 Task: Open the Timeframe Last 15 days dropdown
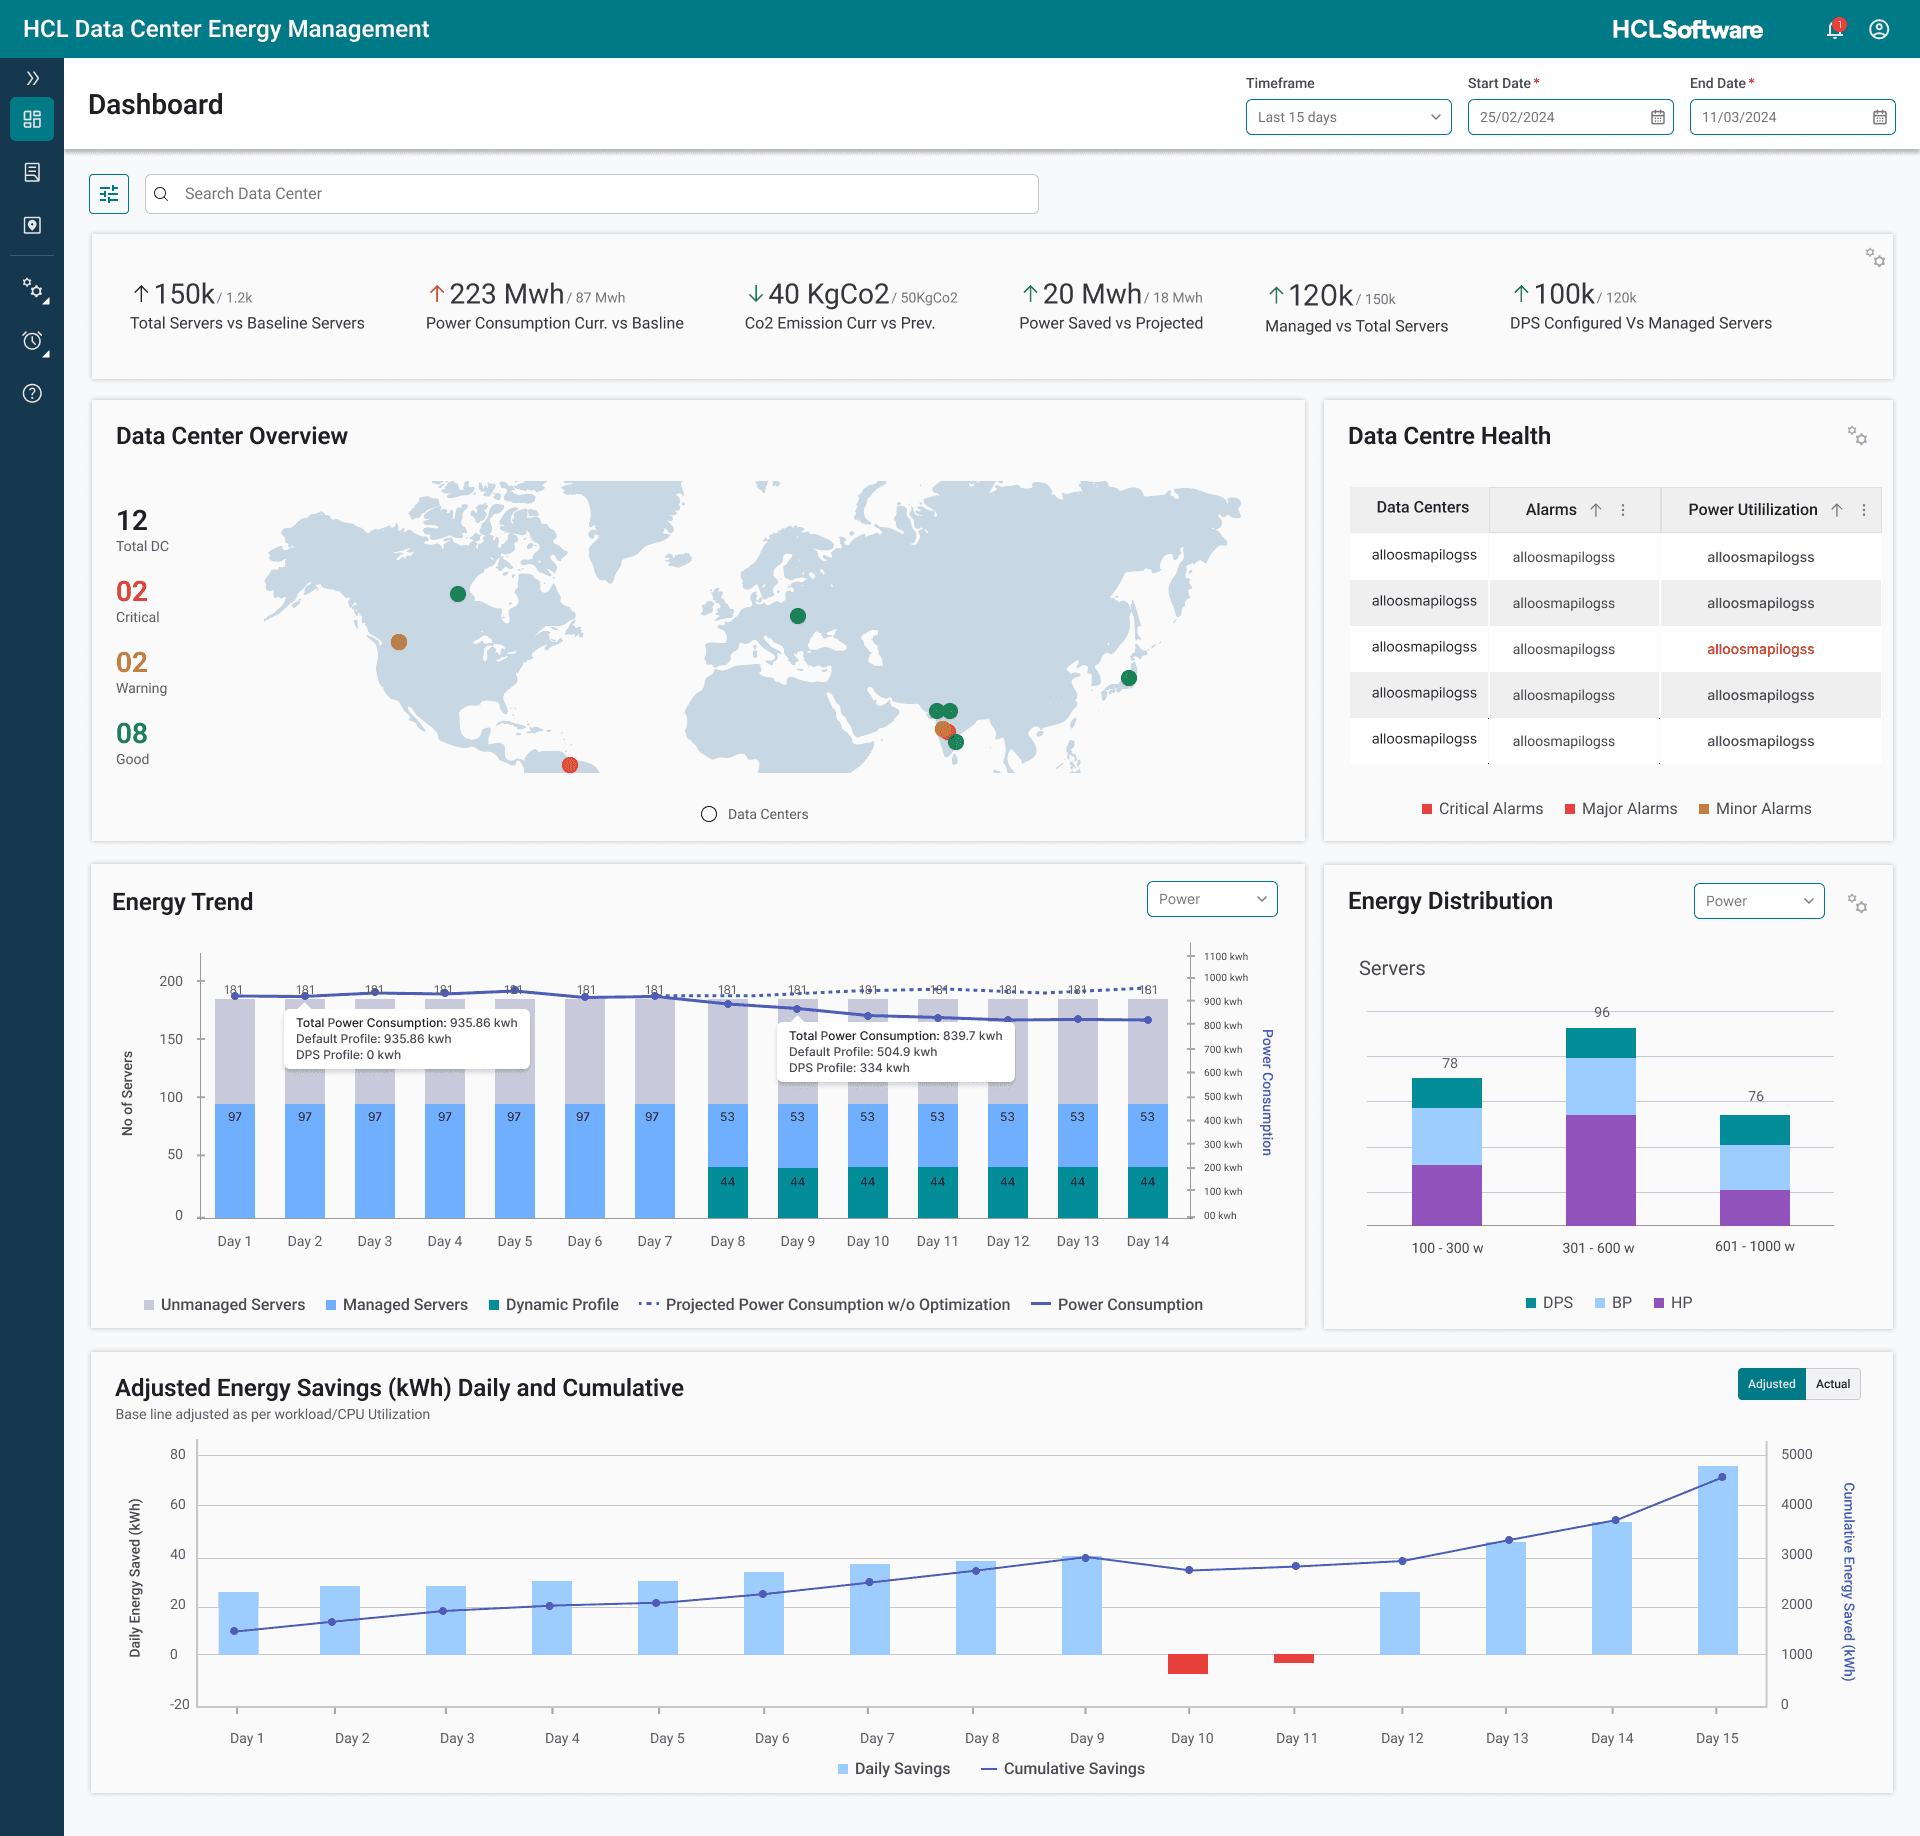coord(1348,117)
